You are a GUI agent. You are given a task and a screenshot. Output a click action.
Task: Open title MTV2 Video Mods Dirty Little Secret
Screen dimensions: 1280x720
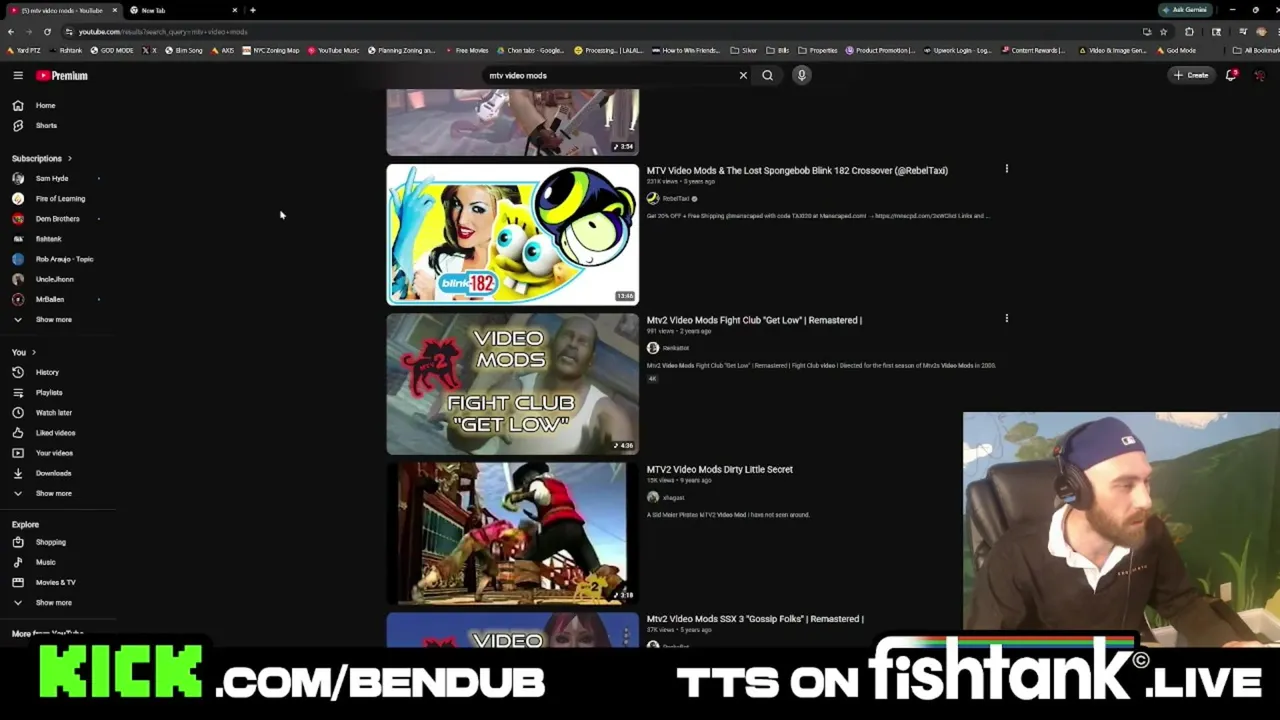pyautogui.click(x=719, y=469)
